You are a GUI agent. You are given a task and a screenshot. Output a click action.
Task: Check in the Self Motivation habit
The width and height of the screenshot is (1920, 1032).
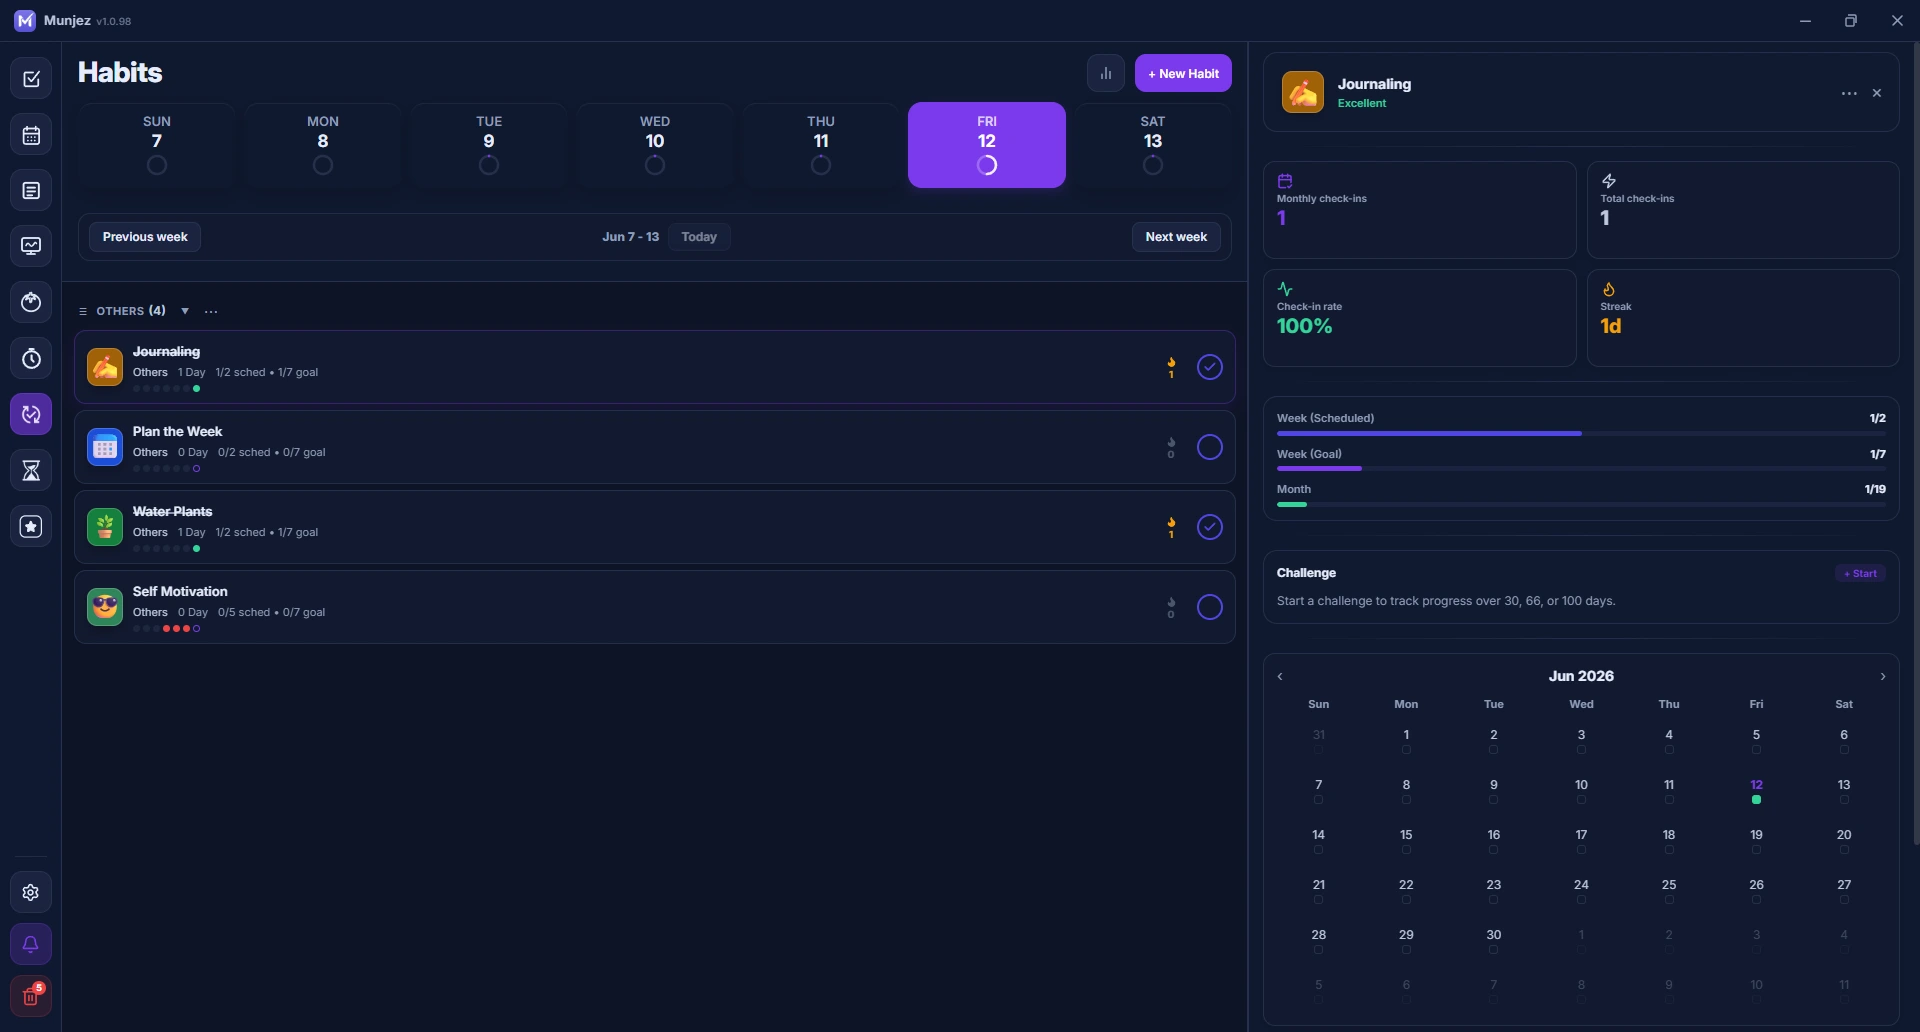click(x=1210, y=607)
